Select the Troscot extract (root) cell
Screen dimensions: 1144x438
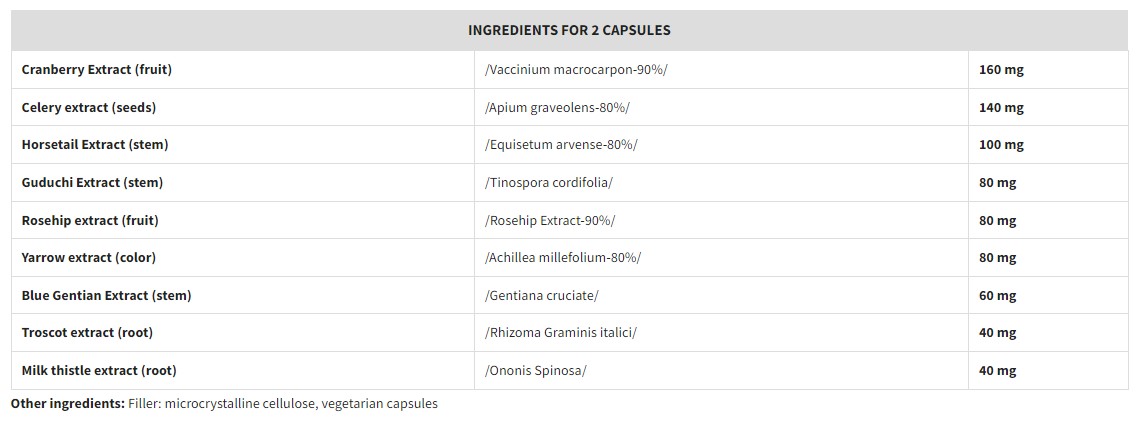tap(87, 332)
